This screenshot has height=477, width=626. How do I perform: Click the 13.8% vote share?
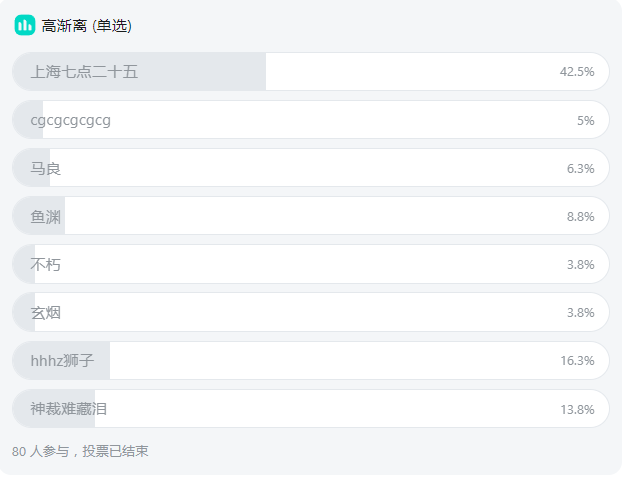pyautogui.click(x=577, y=410)
